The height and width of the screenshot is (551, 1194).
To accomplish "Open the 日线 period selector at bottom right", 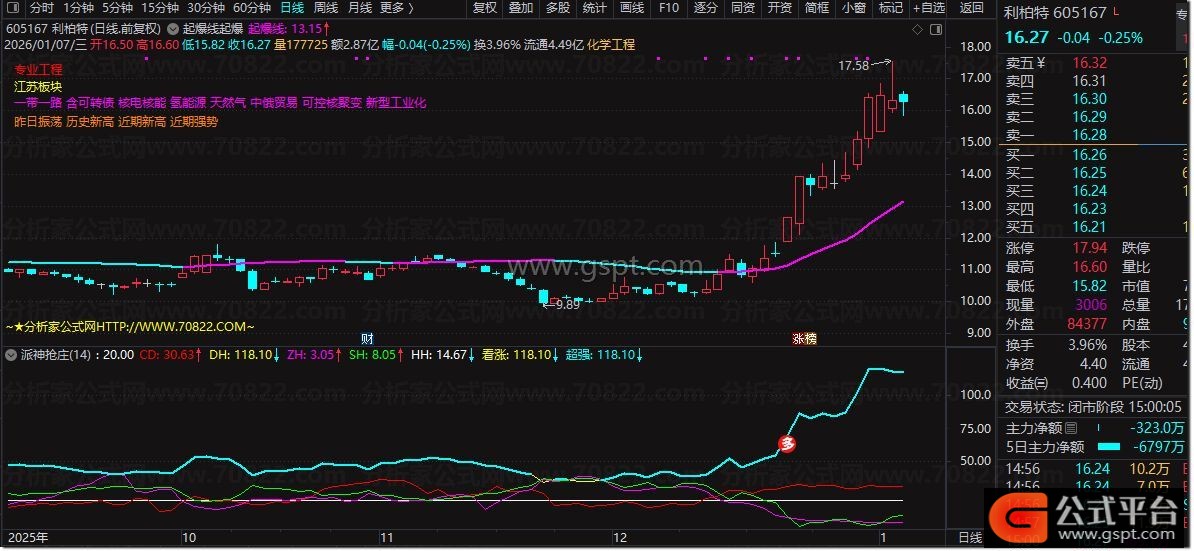I will tap(970, 538).
